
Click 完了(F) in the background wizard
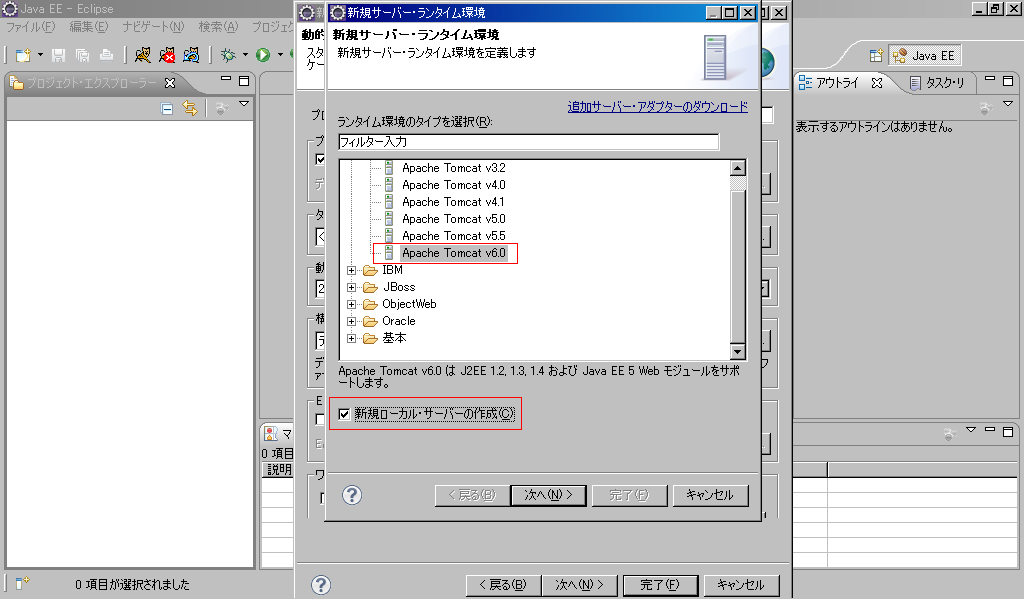(660, 585)
